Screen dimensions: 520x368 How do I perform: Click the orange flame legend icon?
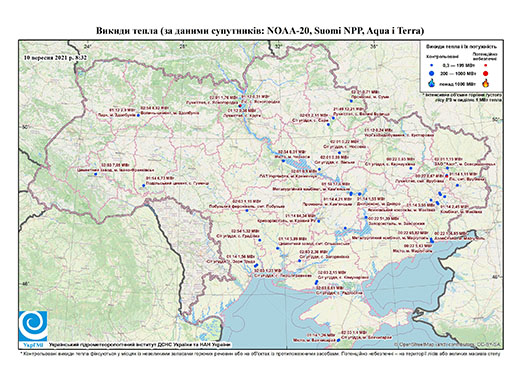pyautogui.click(x=486, y=83)
